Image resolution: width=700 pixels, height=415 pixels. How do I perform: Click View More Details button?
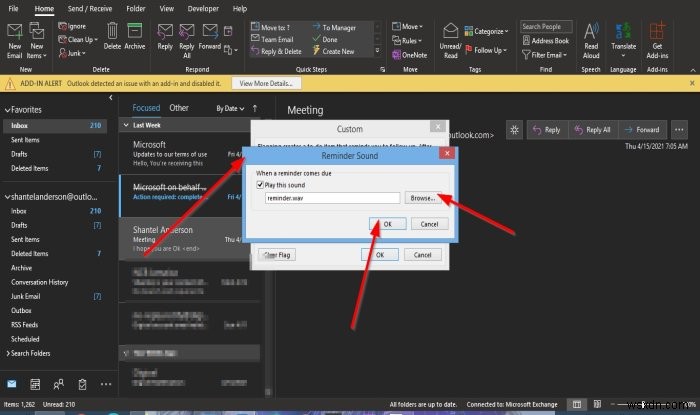click(x=266, y=83)
